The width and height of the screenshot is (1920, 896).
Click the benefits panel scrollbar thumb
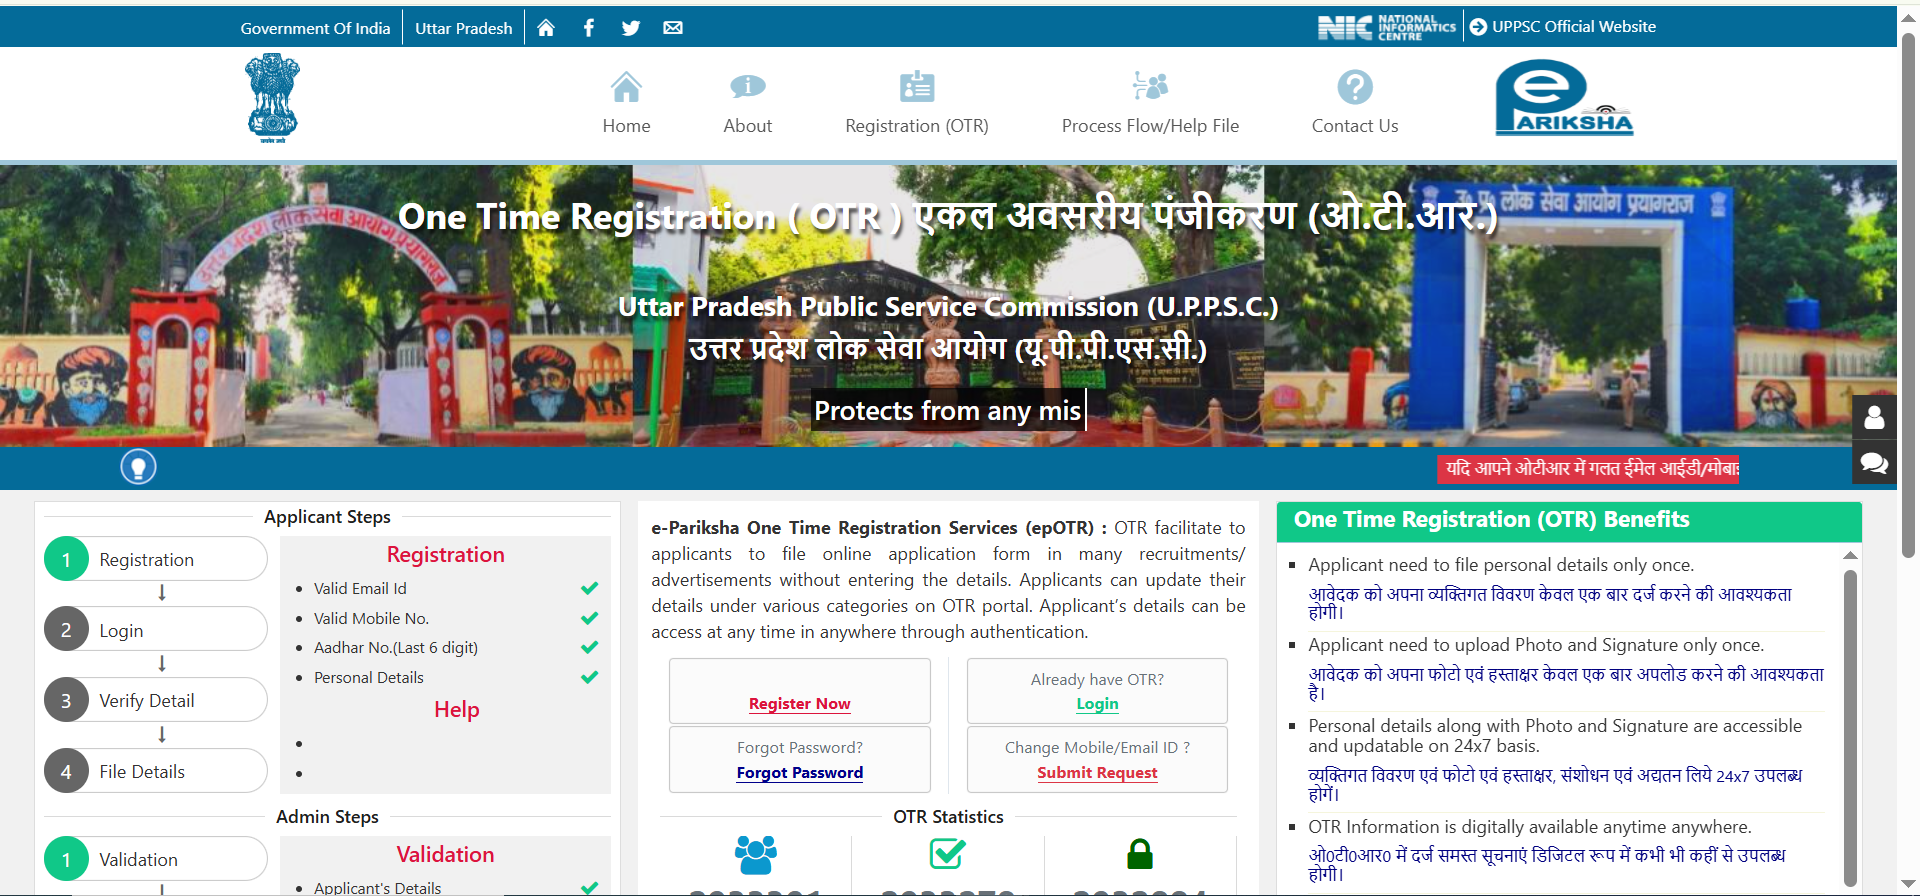(x=1850, y=727)
